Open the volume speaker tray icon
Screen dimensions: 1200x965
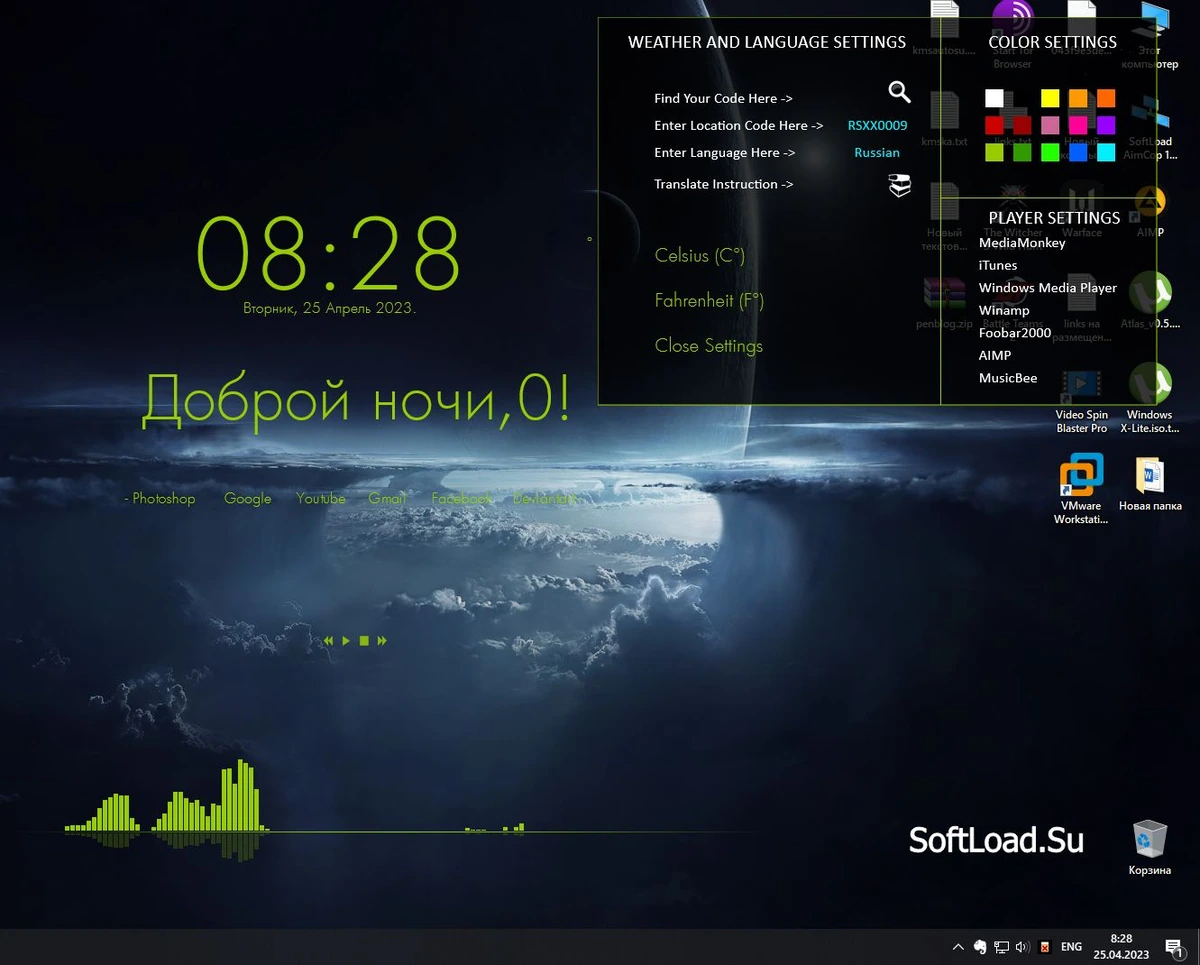click(1022, 946)
